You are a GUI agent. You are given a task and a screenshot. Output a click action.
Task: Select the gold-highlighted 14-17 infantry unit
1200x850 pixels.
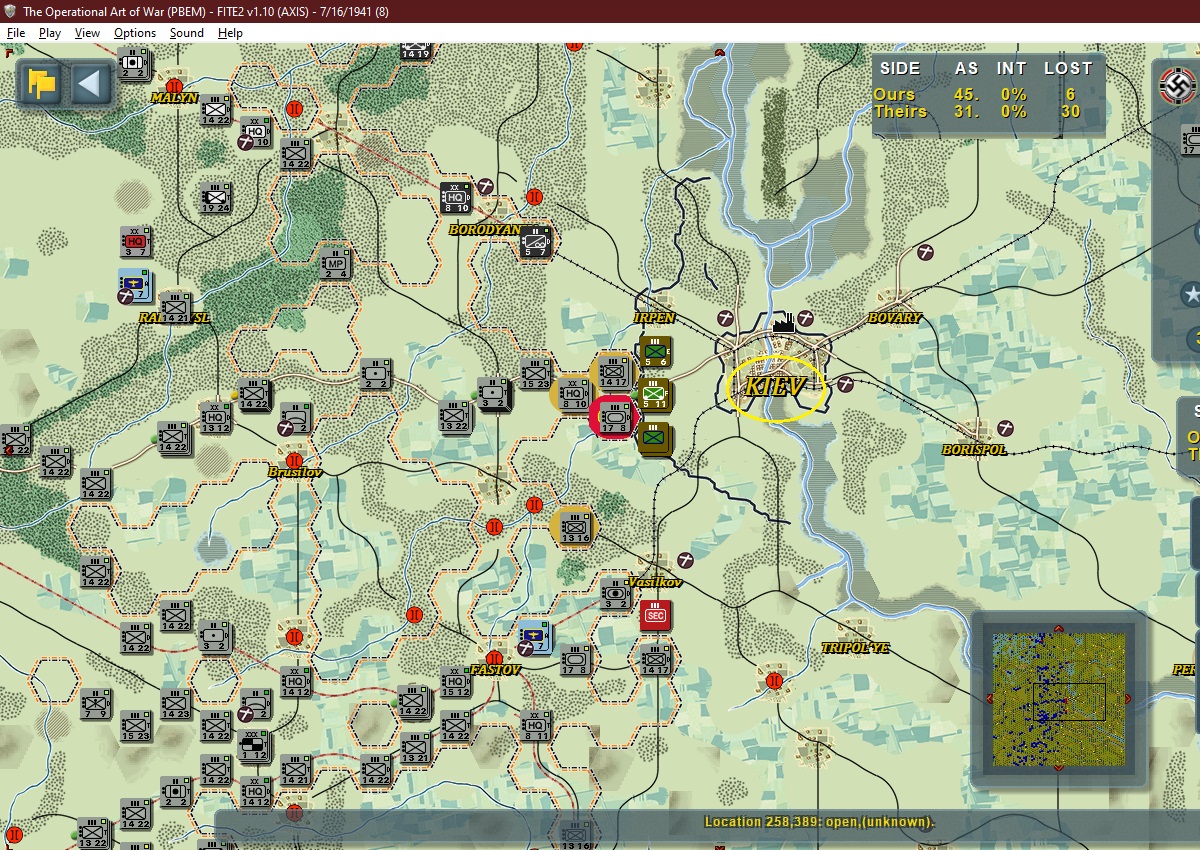(x=614, y=372)
